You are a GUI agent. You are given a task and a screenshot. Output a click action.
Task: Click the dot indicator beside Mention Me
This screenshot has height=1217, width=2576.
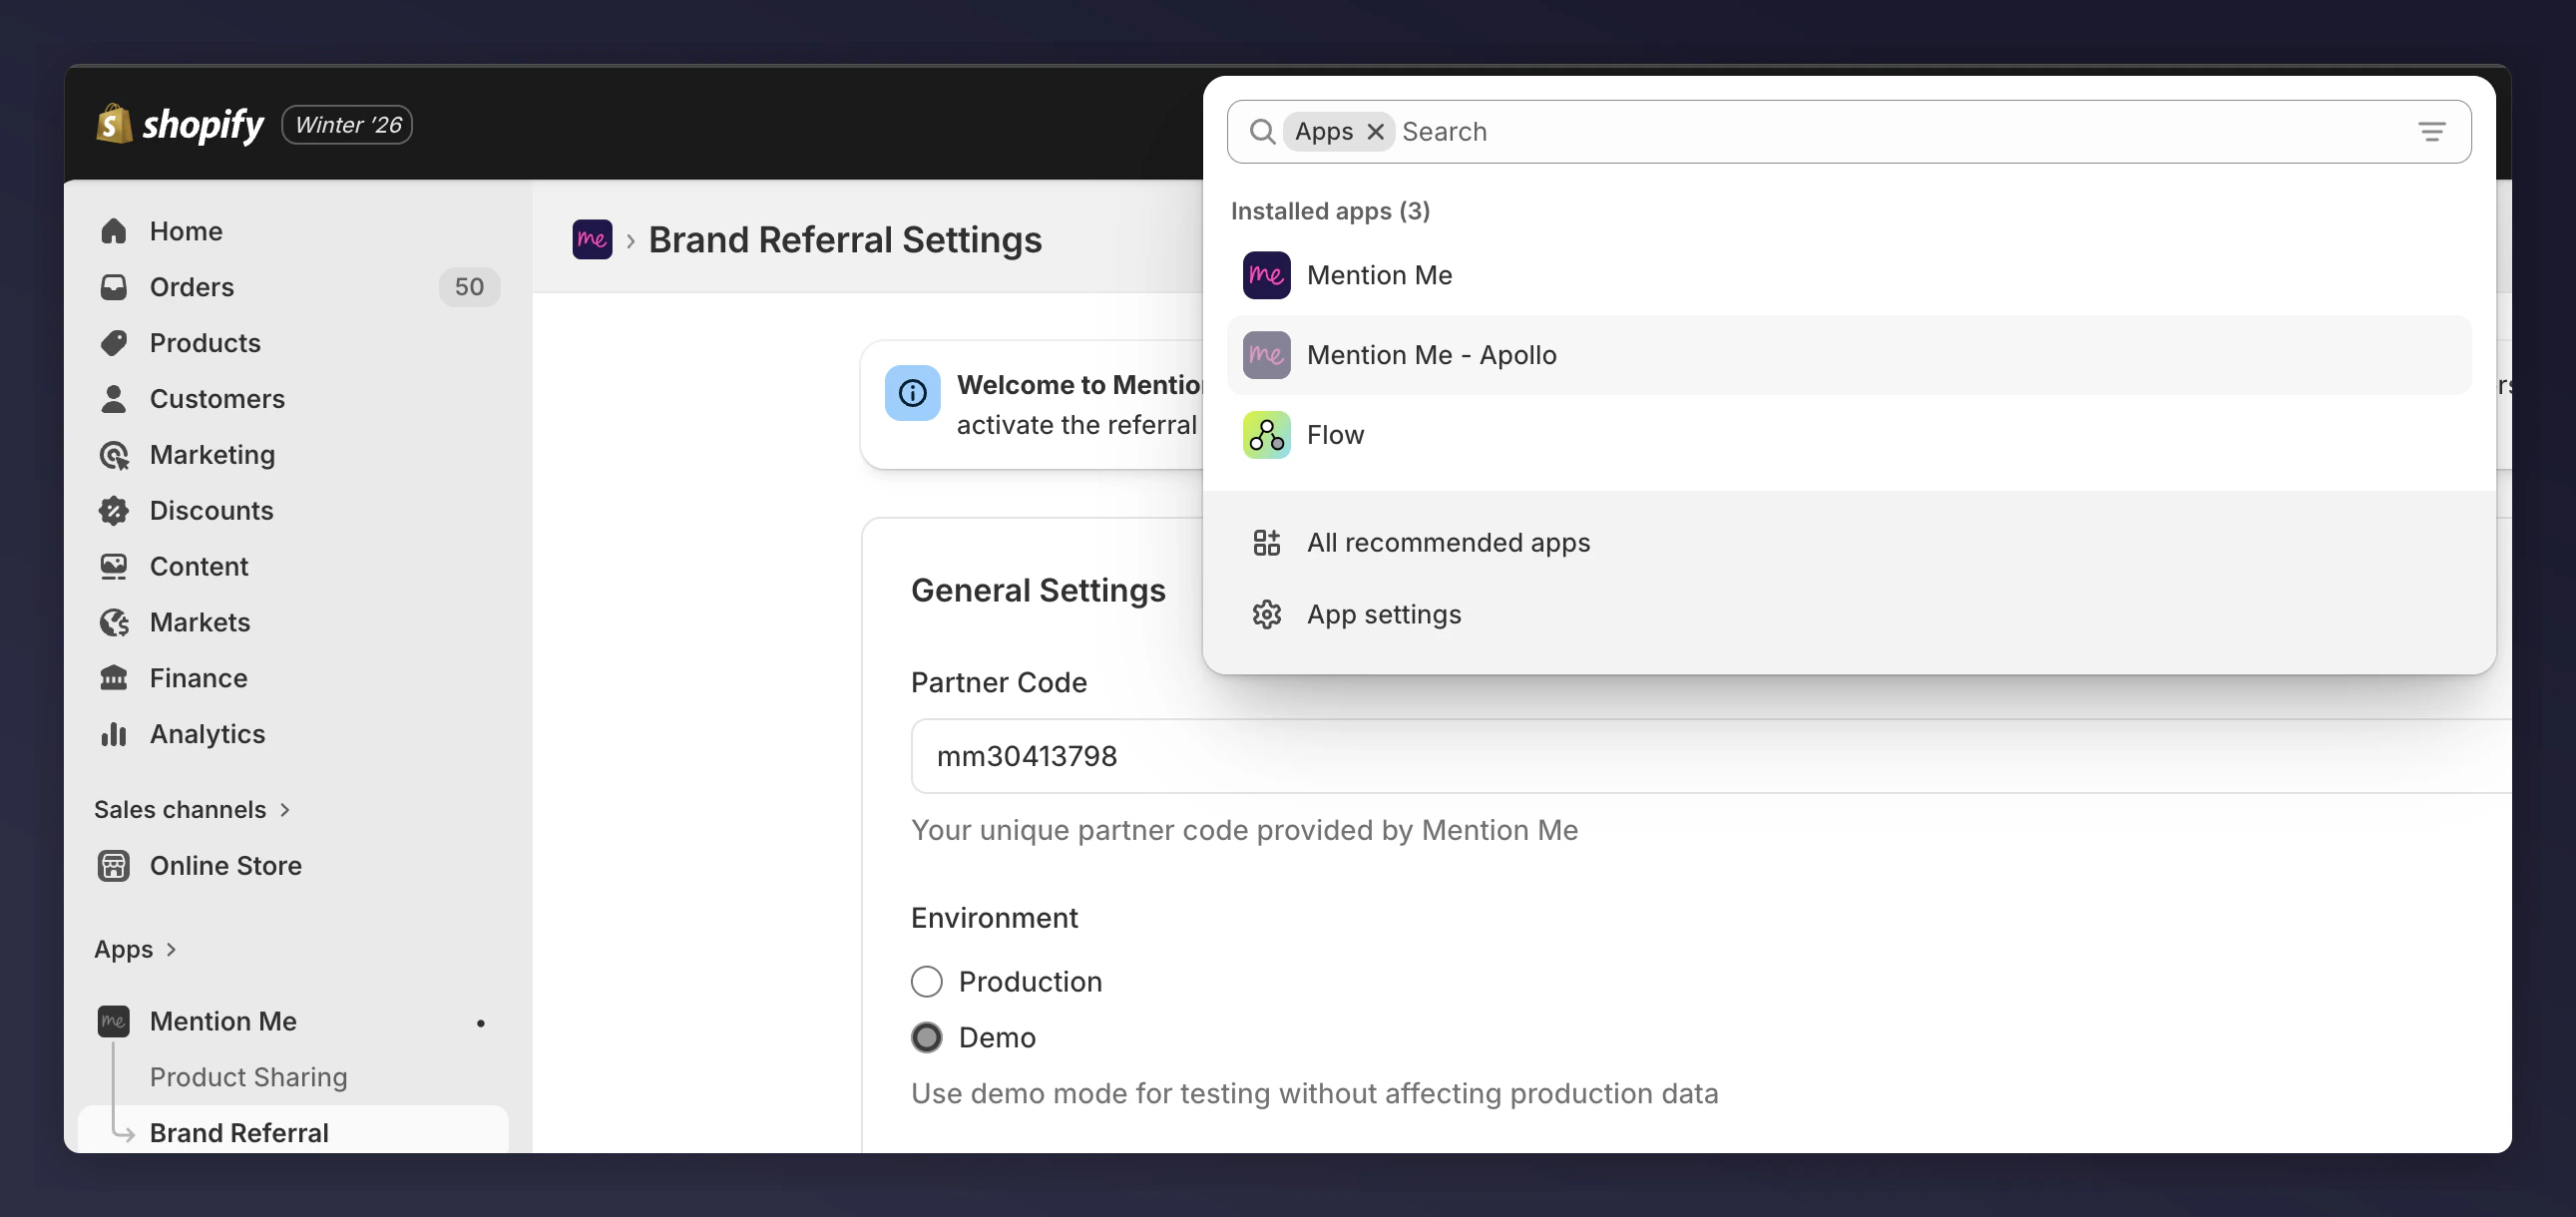tap(481, 1023)
